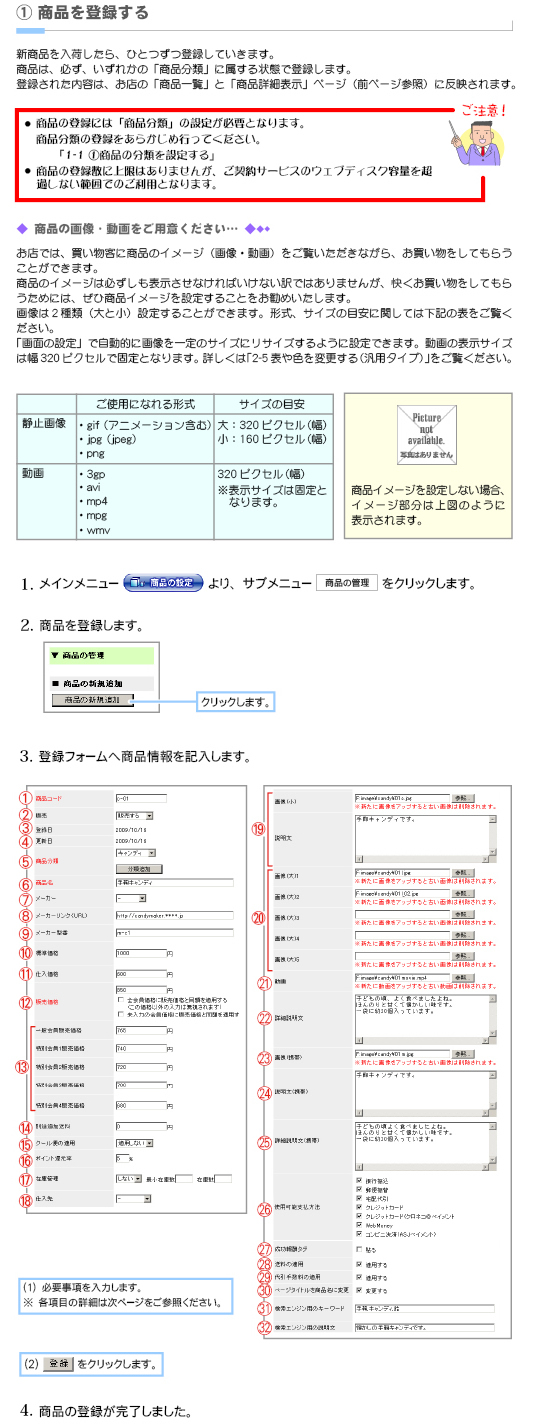Toggle the WebMoney payment checkbox

click(x=359, y=1225)
